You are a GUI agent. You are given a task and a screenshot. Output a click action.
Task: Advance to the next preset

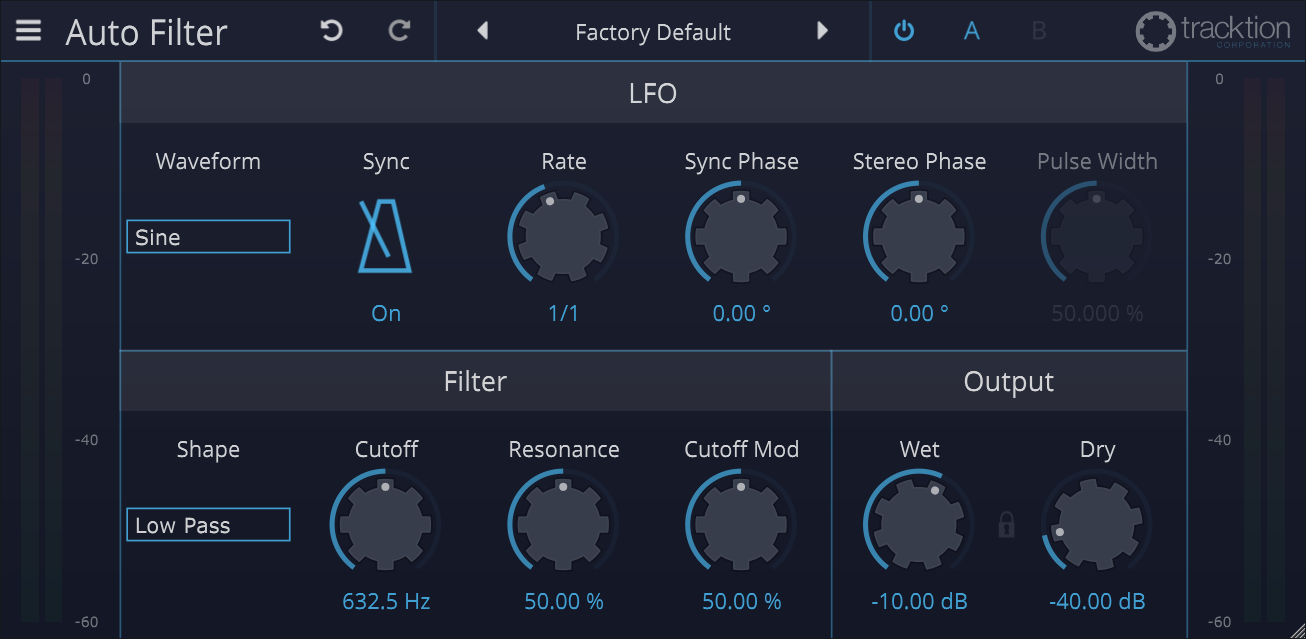822,31
